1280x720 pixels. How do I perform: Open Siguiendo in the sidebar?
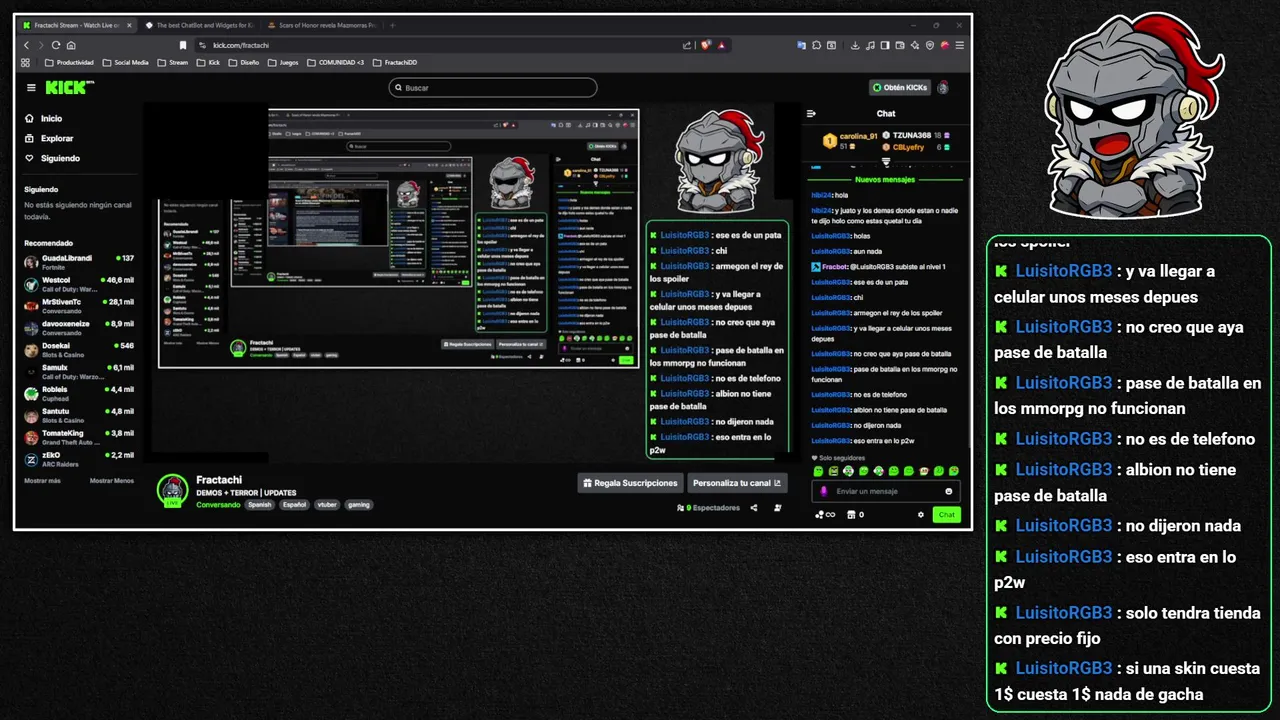point(53,158)
